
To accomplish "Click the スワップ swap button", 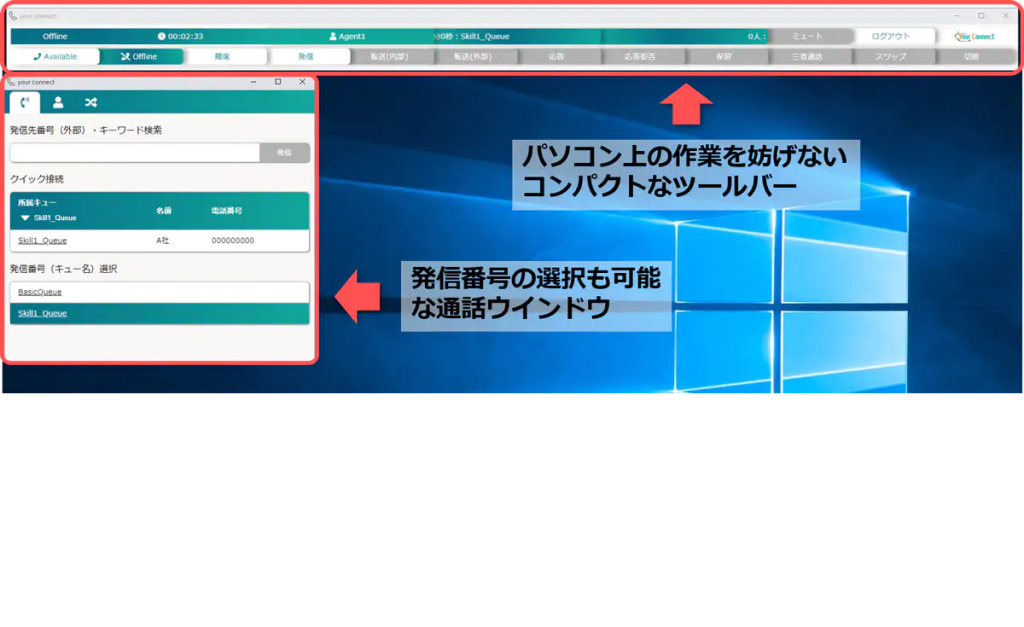I will tap(891, 57).
